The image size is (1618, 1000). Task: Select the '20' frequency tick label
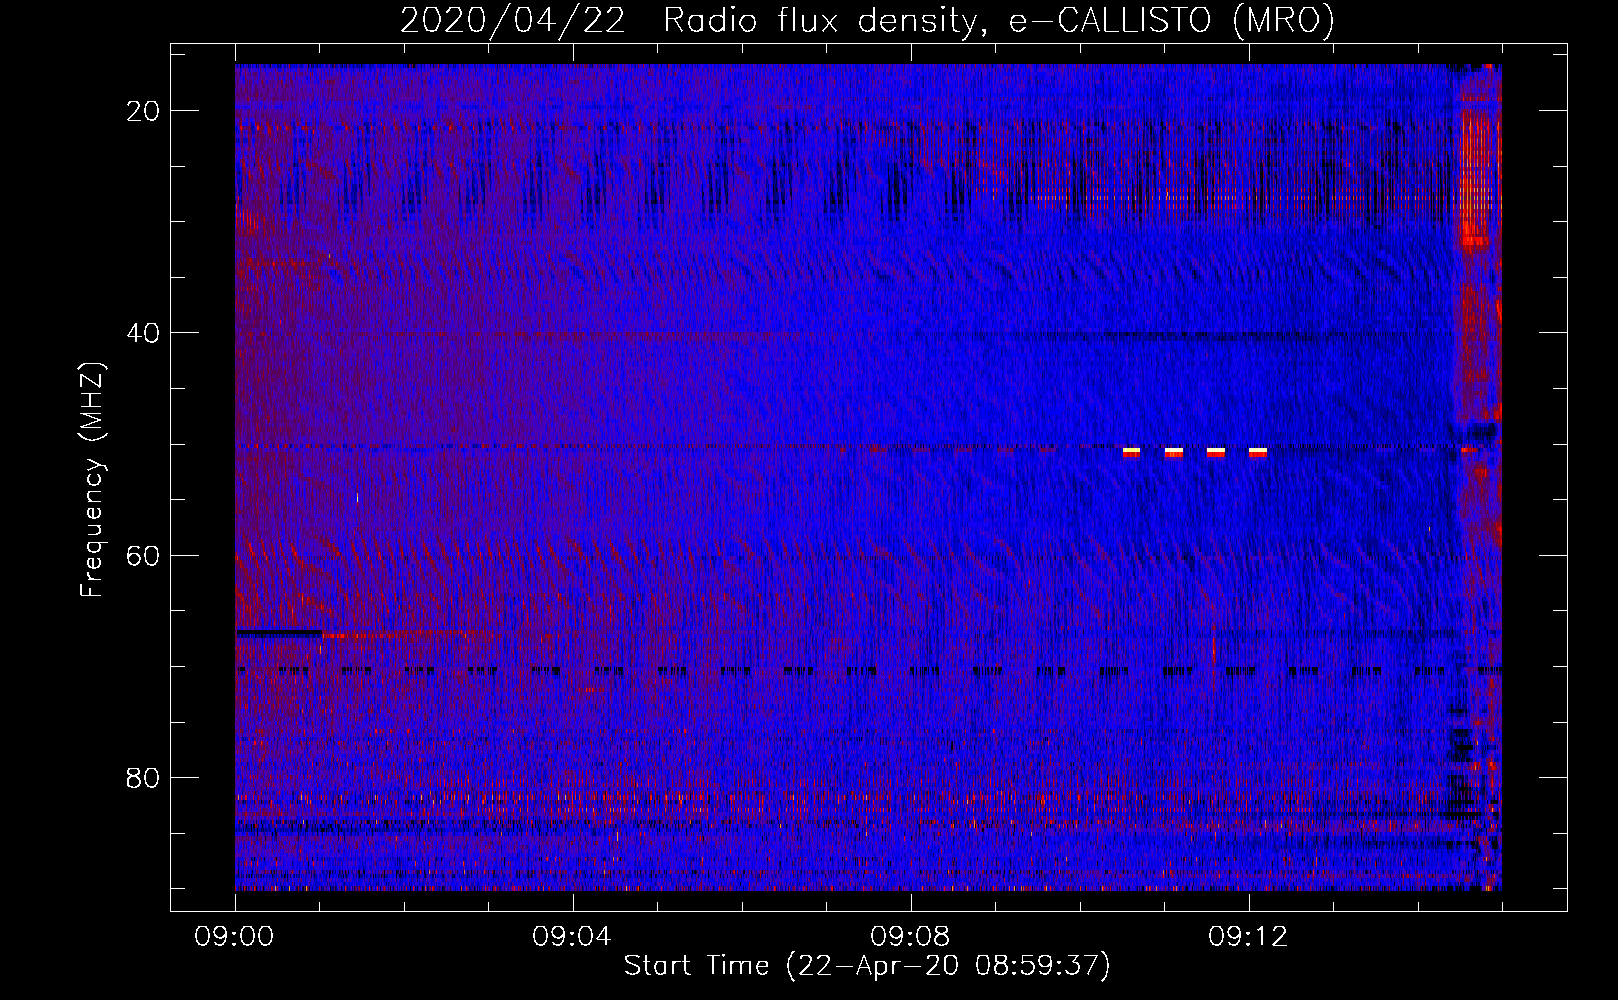click(144, 111)
